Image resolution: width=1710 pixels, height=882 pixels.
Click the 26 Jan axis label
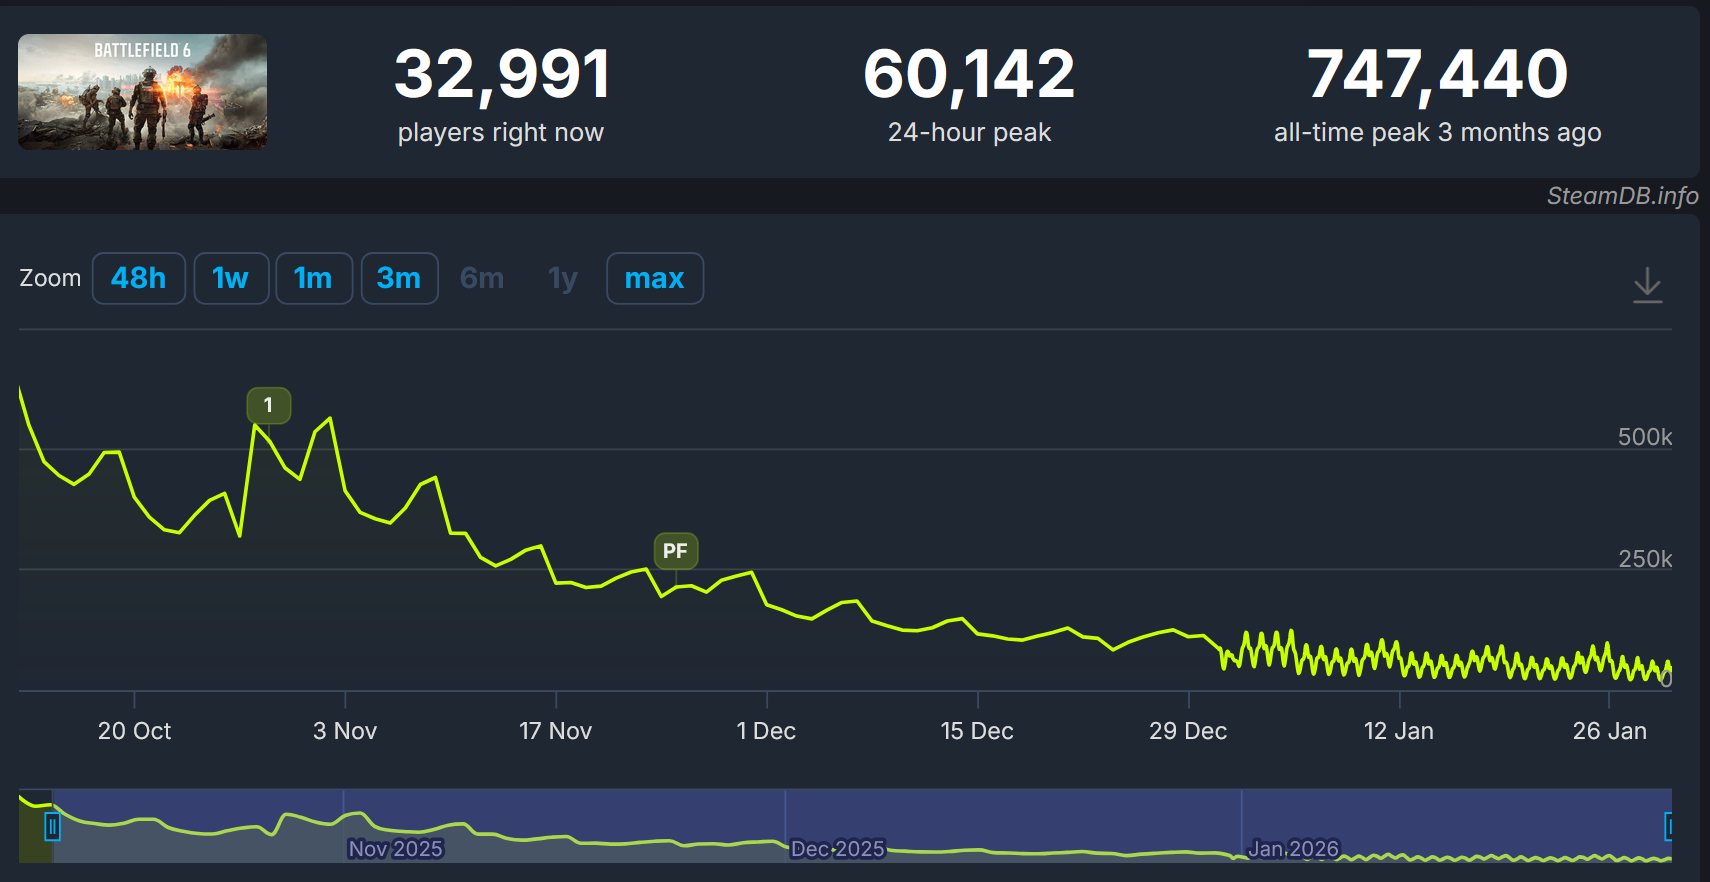[1610, 731]
